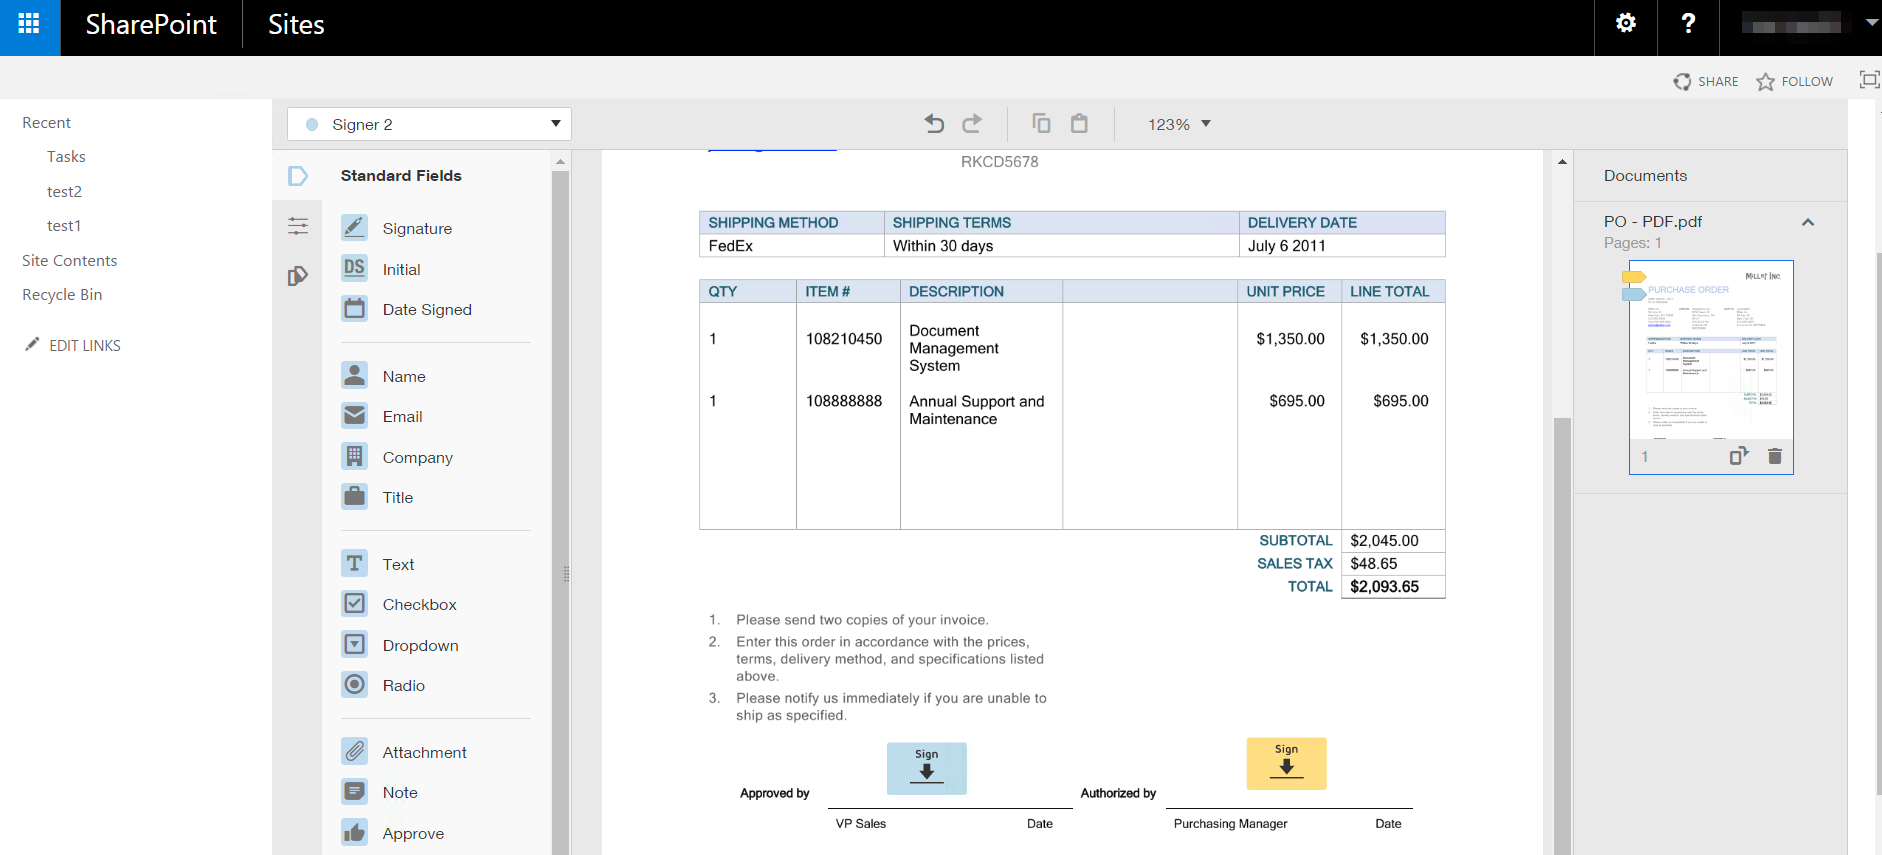1882x855 pixels.
Task: Open the help question mark
Action: 1688,24
